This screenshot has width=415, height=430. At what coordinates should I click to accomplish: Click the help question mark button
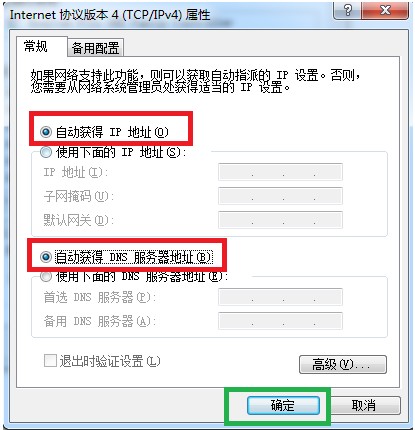pos(347,10)
